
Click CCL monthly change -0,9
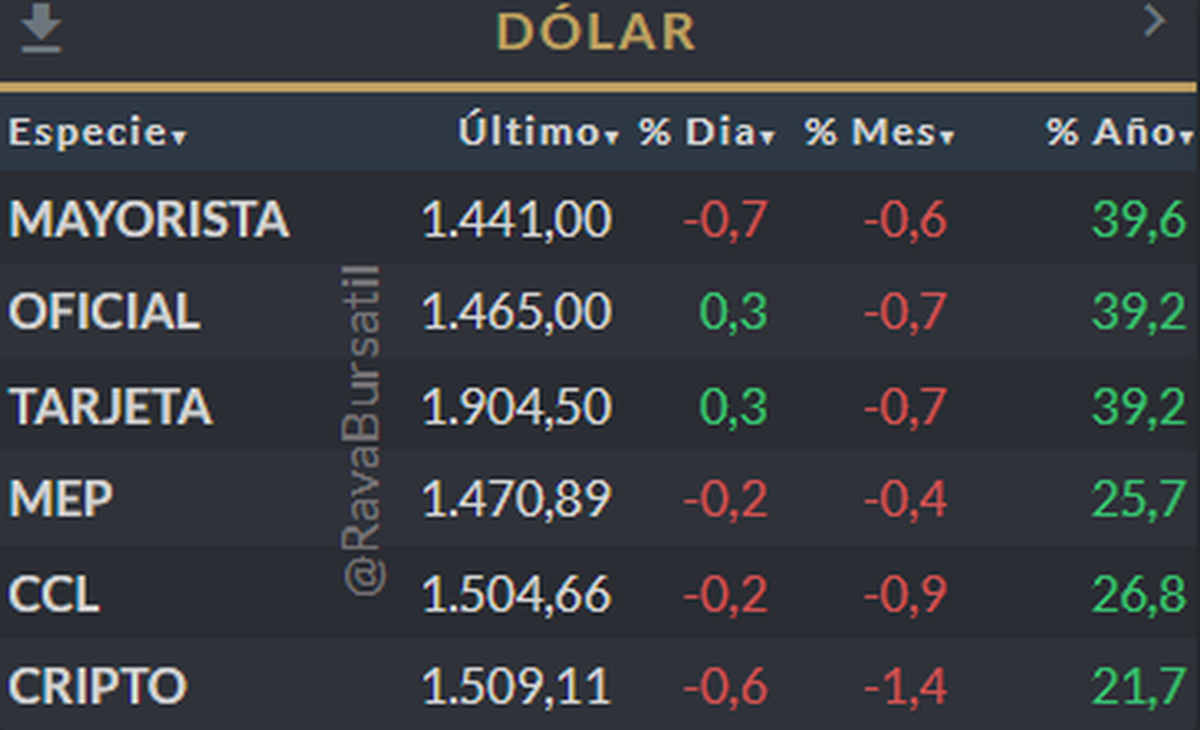[905, 594]
